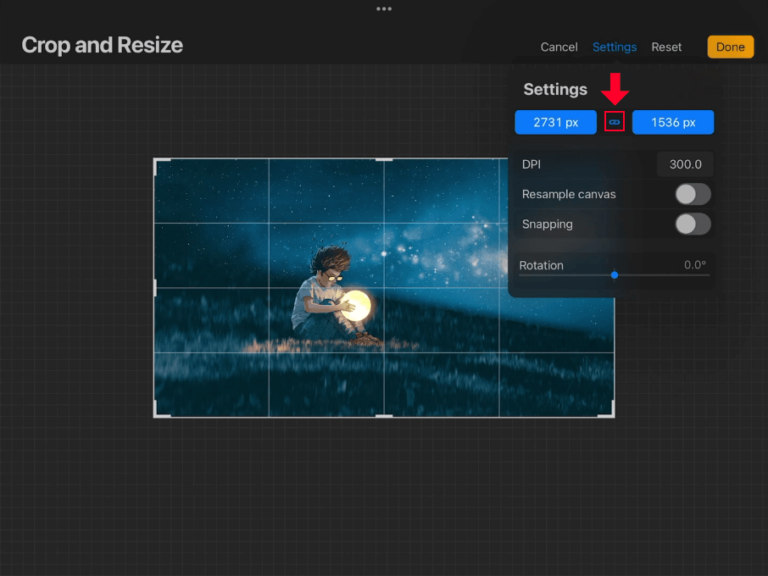
Task: Click the glowing moon in the canvas image
Action: pos(355,305)
